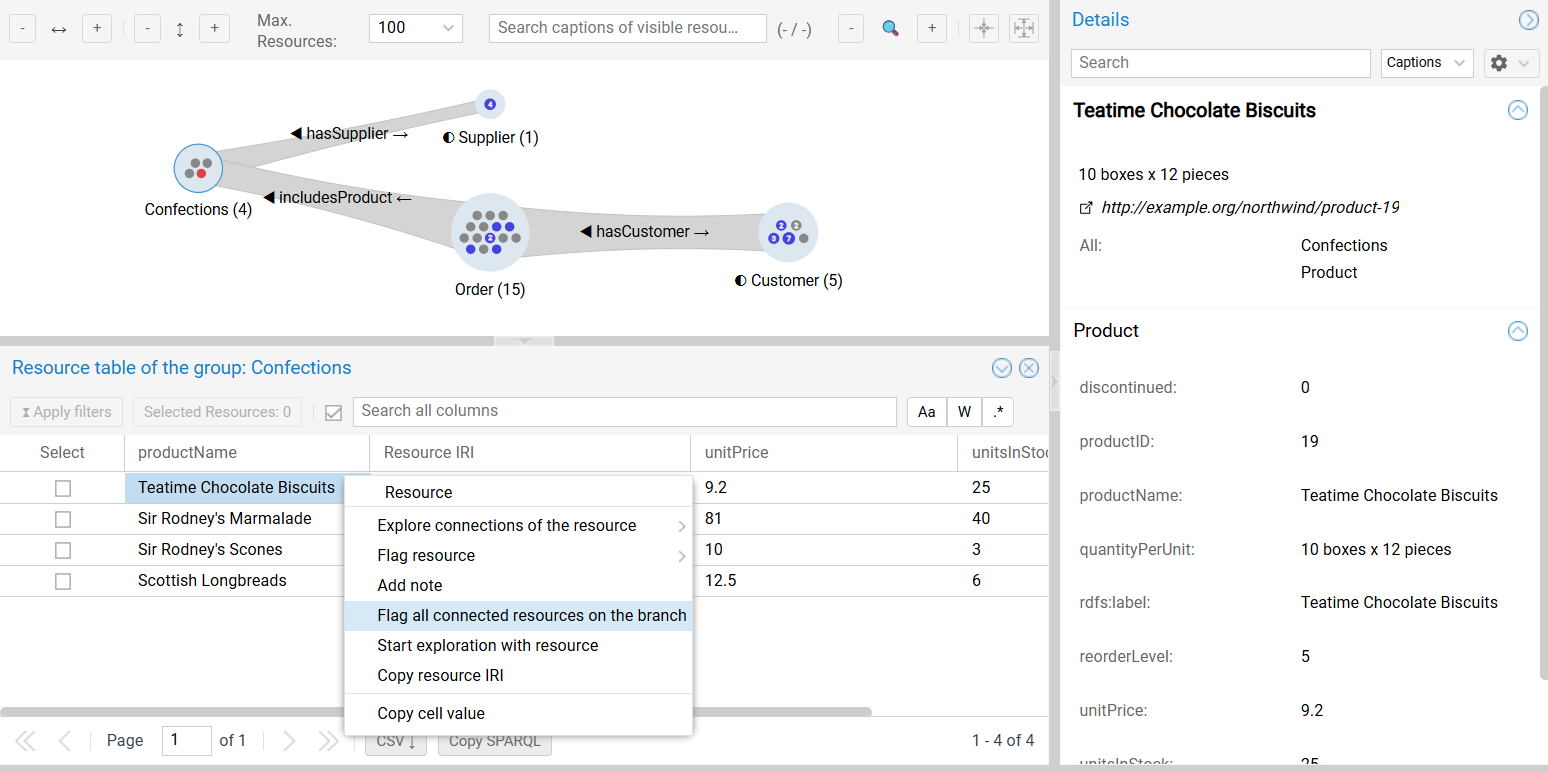Open the Captions dropdown in Details
Image resolution: width=1548 pixels, height=772 pixels.
[x=1426, y=63]
